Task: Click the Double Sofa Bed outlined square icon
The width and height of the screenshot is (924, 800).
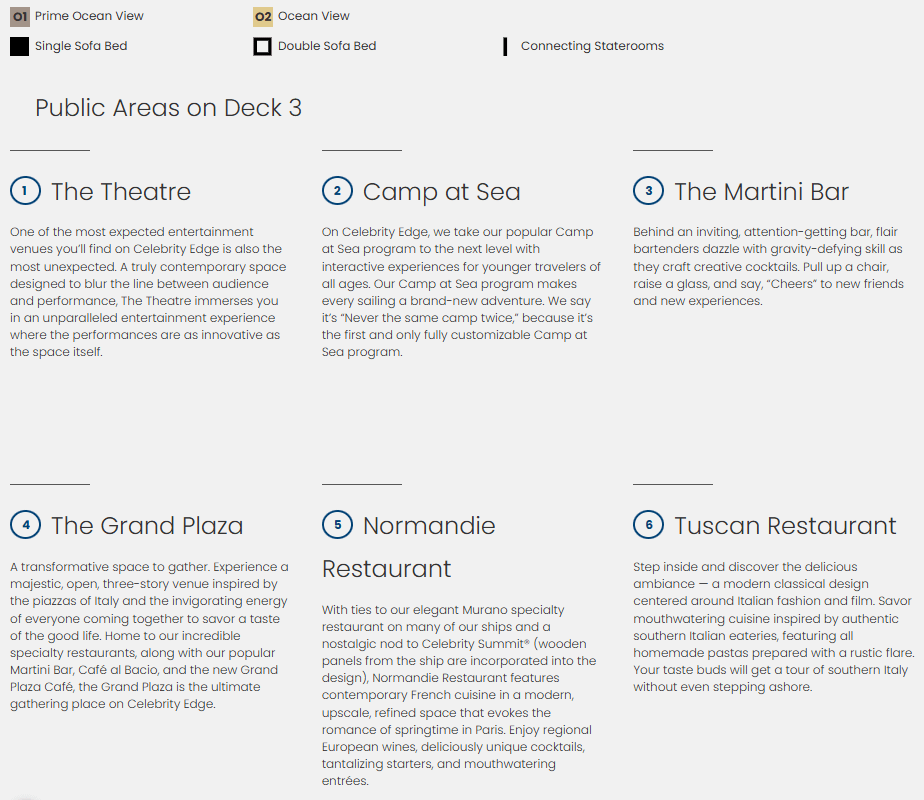Action: coord(262,46)
